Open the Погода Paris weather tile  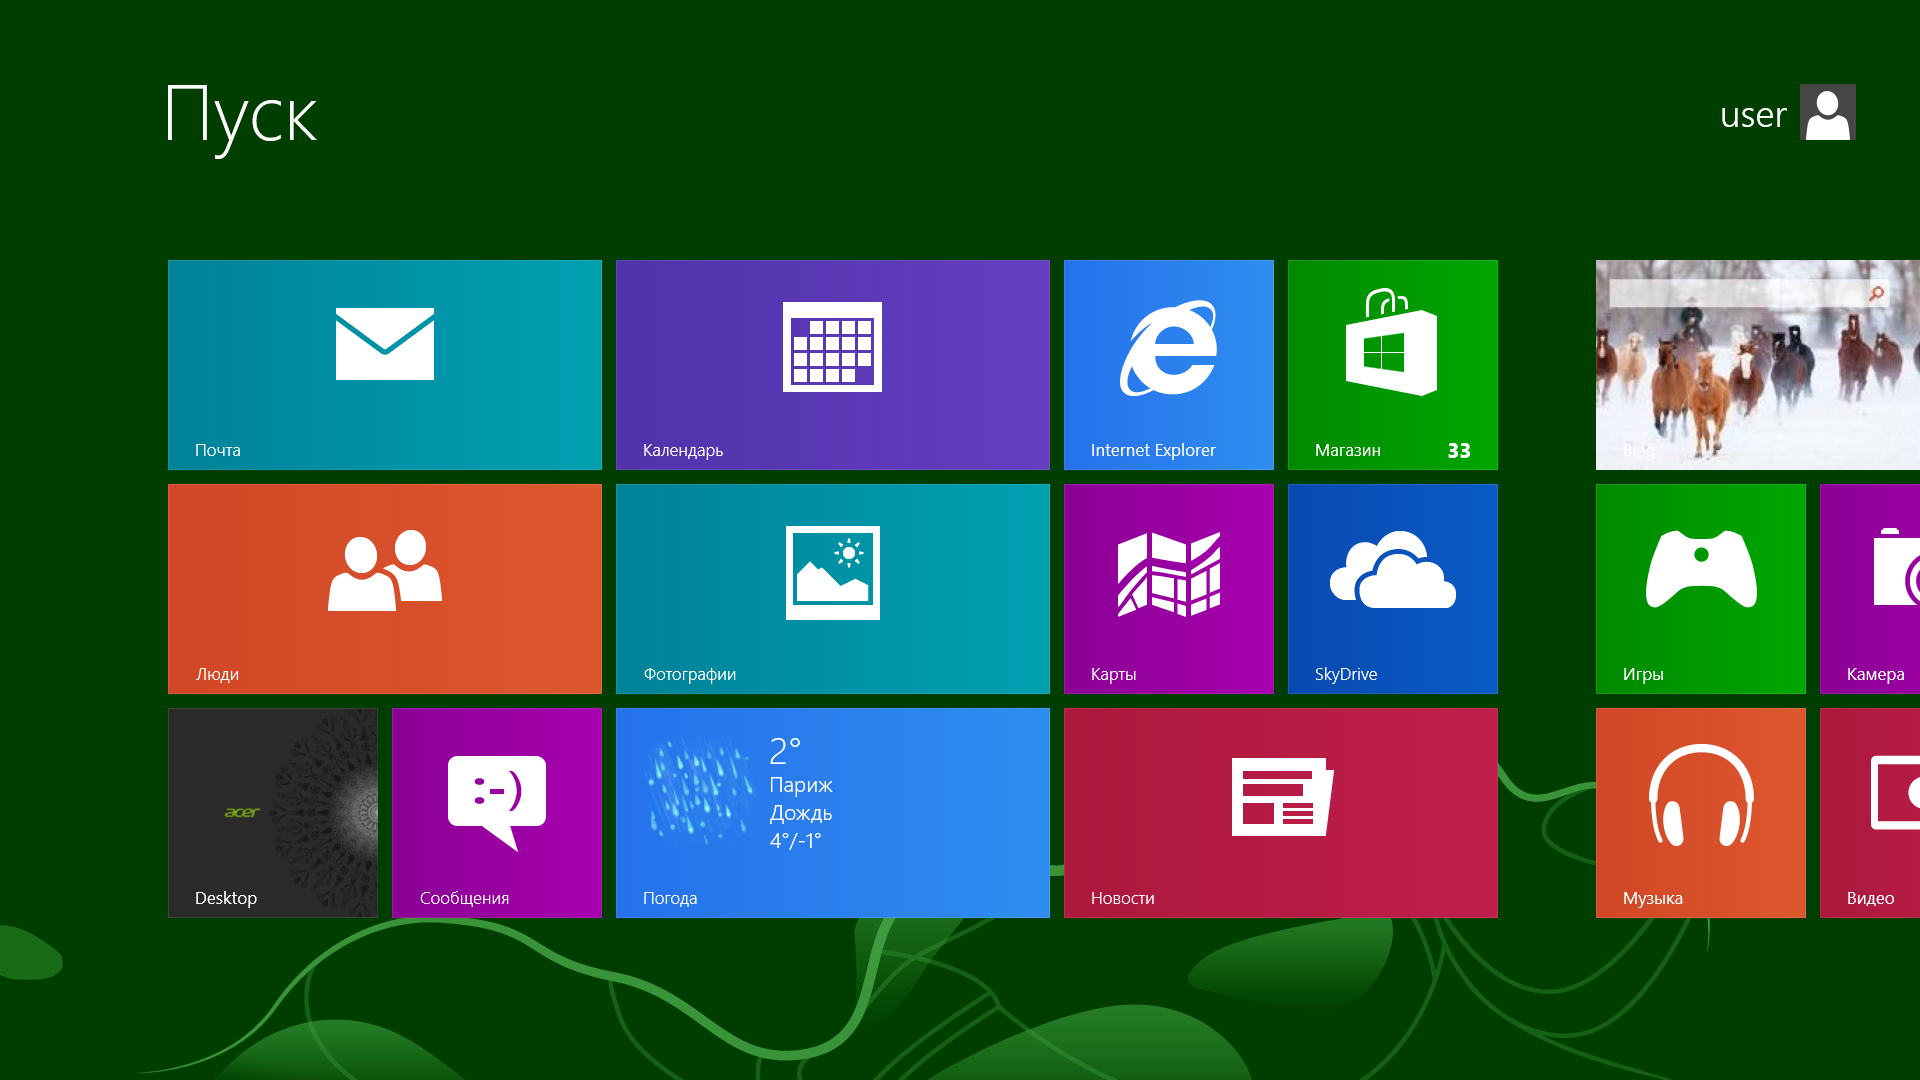[832, 813]
